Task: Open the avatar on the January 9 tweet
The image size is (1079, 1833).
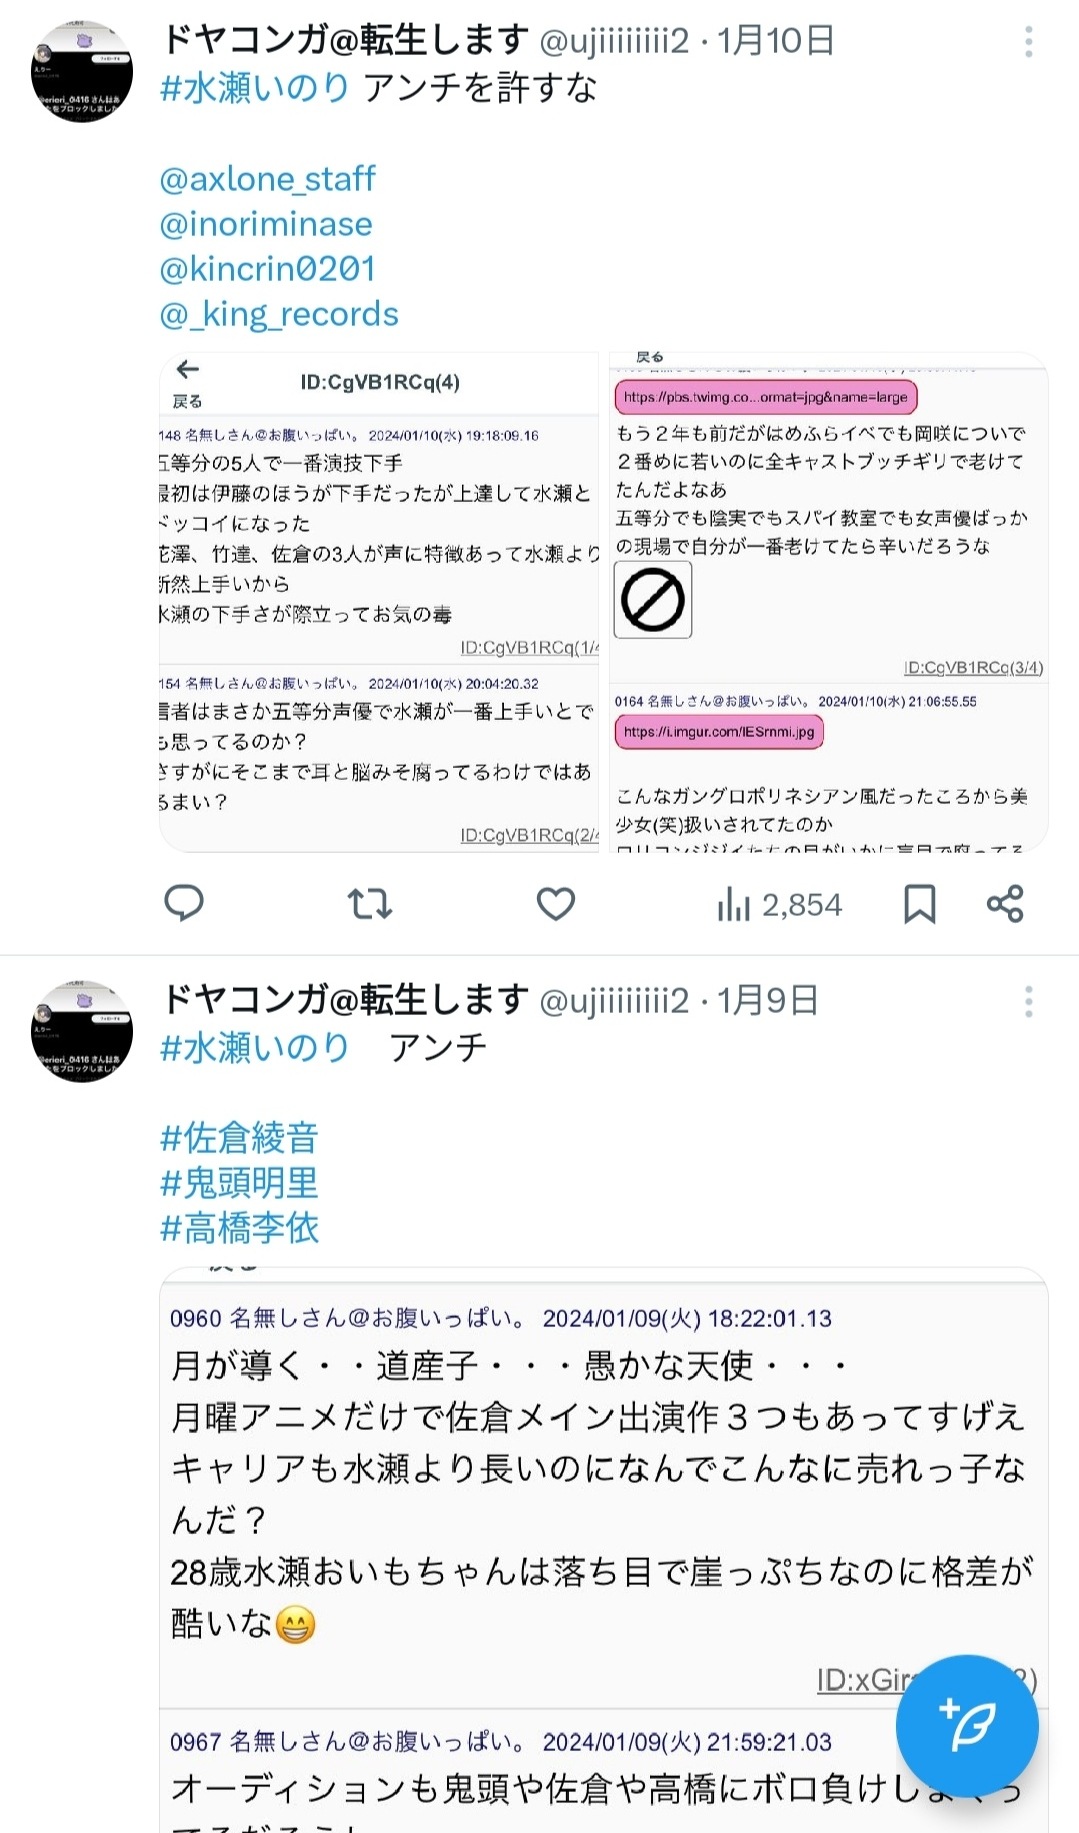Action: pyautogui.click(x=82, y=1032)
